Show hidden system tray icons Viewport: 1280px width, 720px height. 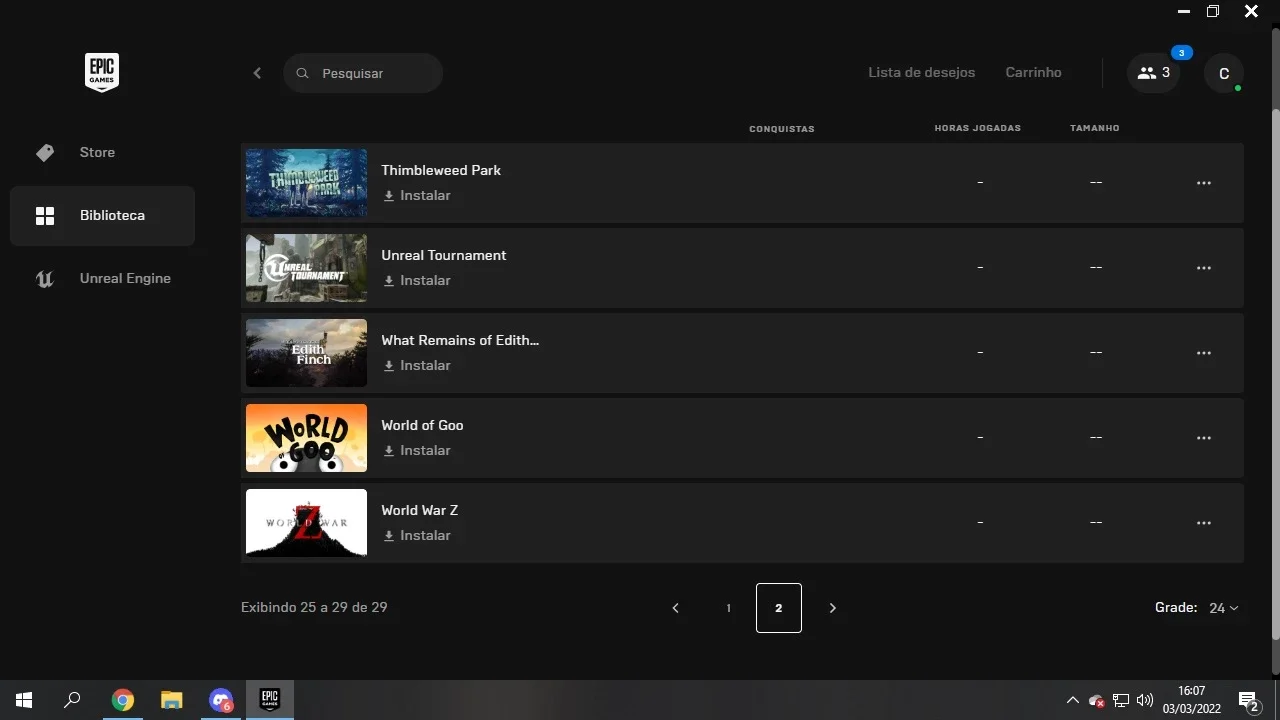pos(1073,701)
